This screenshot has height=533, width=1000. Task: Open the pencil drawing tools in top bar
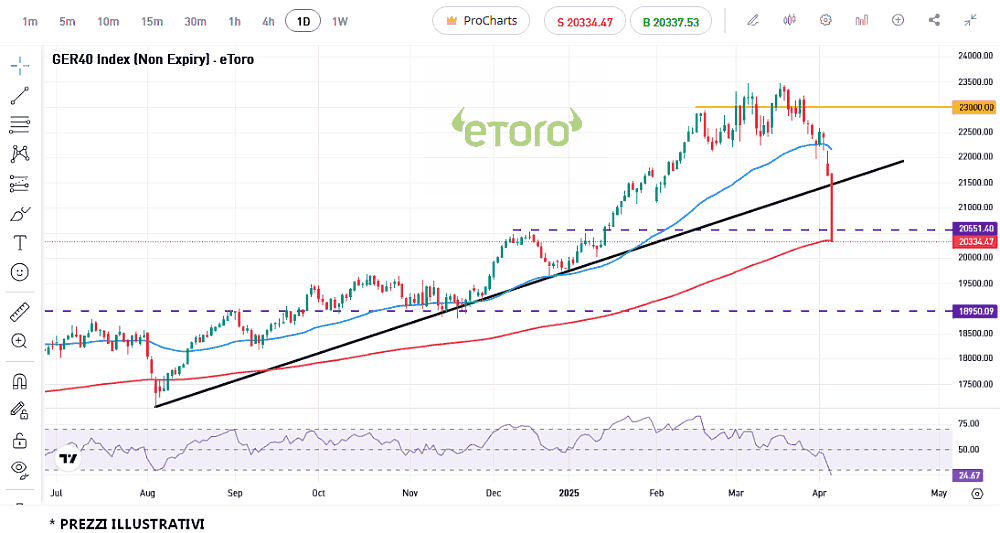(753, 20)
